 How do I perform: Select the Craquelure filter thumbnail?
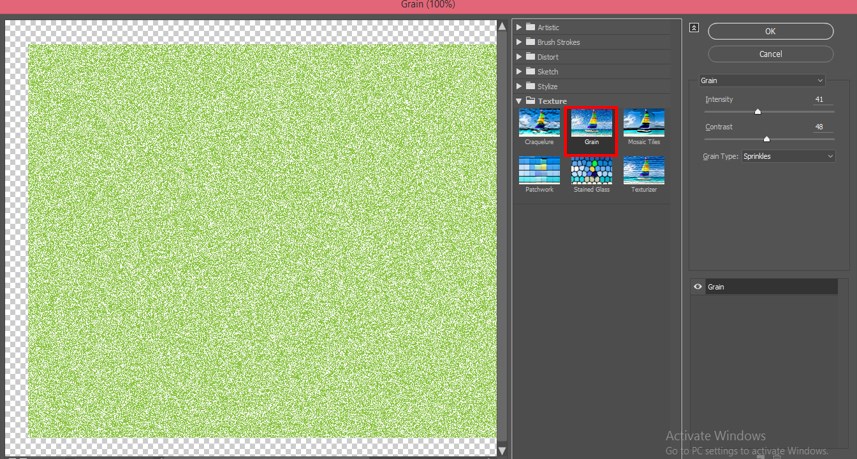539,123
